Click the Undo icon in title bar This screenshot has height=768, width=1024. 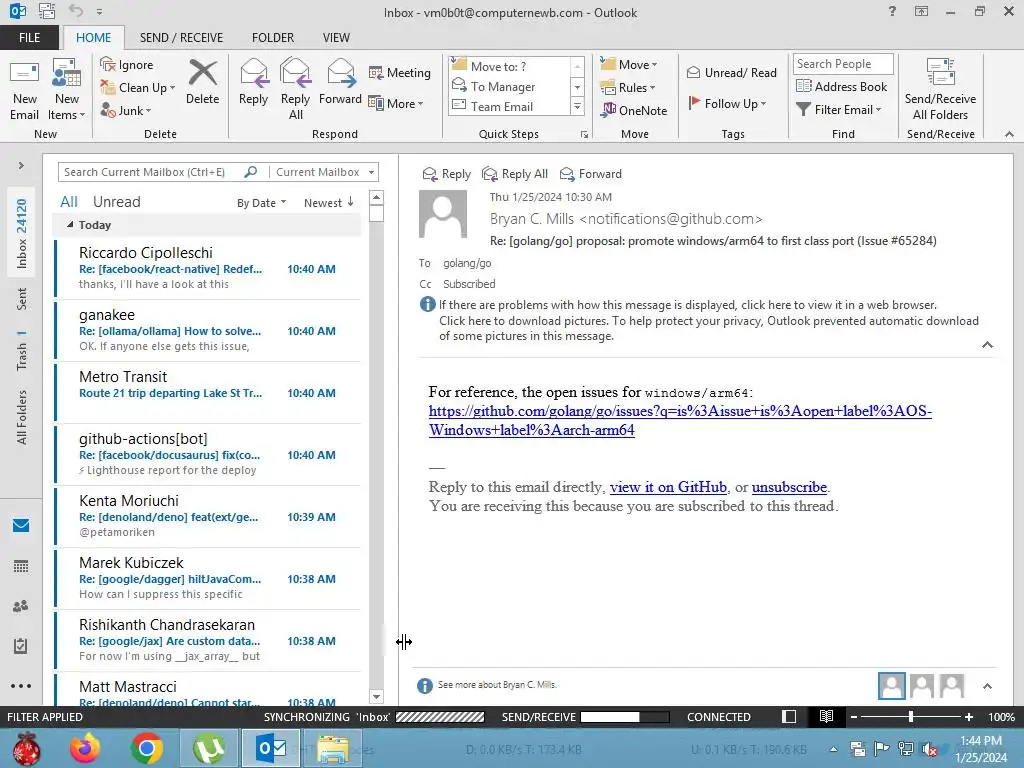pyautogui.click(x=76, y=11)
